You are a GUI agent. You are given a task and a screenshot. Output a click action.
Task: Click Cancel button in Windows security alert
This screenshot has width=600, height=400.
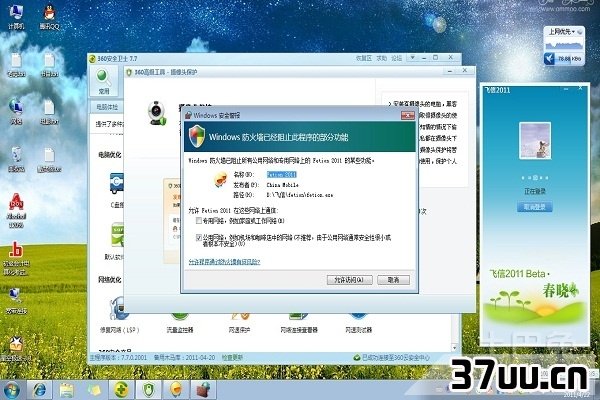pos(393,280)
